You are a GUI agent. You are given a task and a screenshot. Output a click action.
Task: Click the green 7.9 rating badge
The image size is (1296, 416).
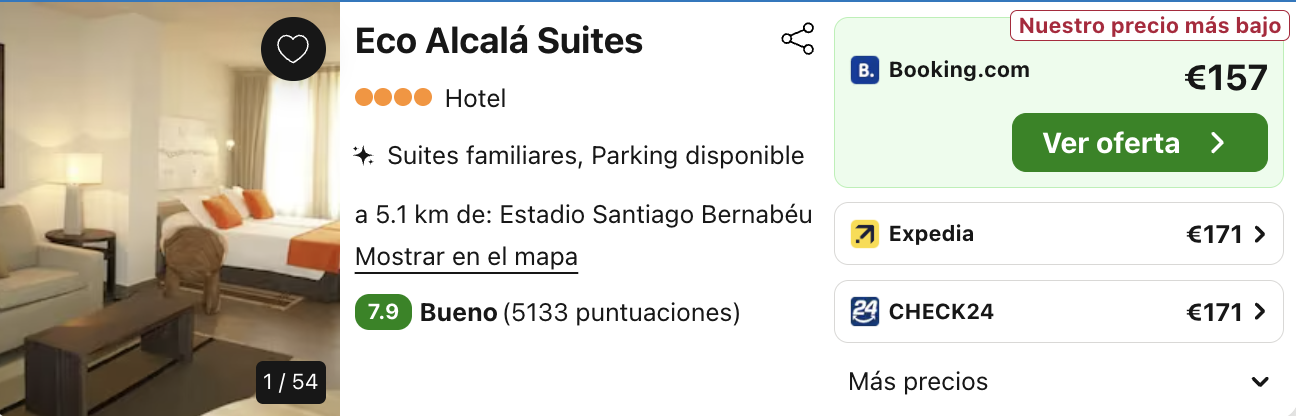coord(383,312)
